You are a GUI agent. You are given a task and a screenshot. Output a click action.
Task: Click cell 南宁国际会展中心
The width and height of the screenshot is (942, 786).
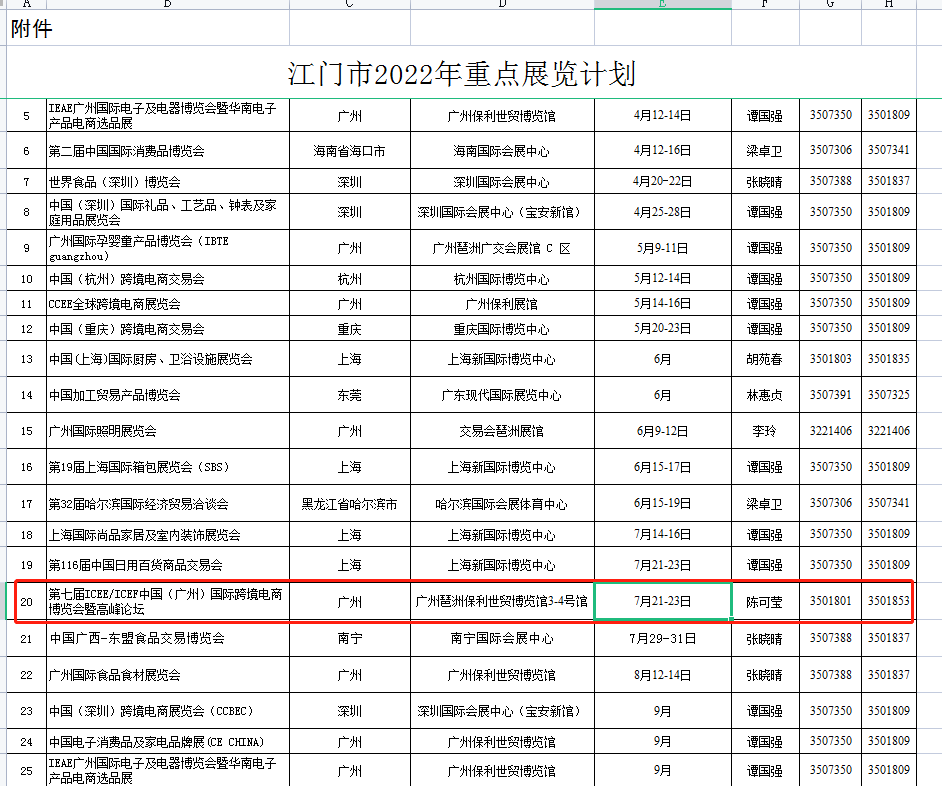coord(502,638)
